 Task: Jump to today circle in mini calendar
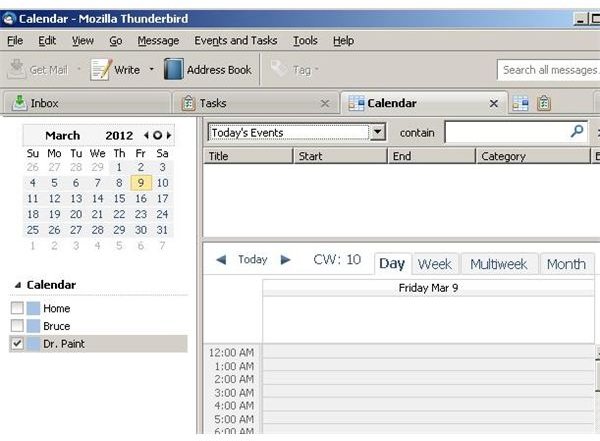click(x=157, y=135)
